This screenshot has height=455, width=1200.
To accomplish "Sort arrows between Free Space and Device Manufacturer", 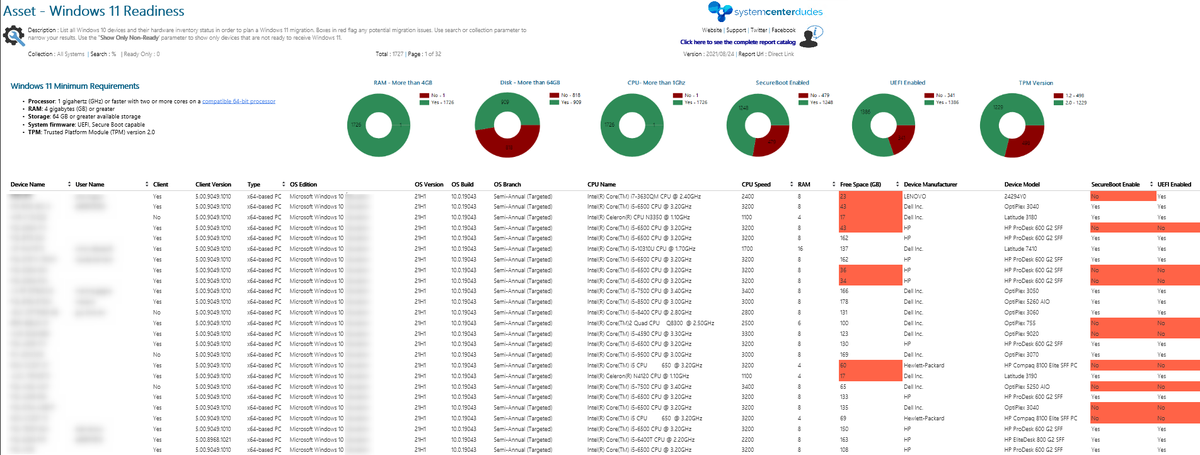I will tap(897, 185).
